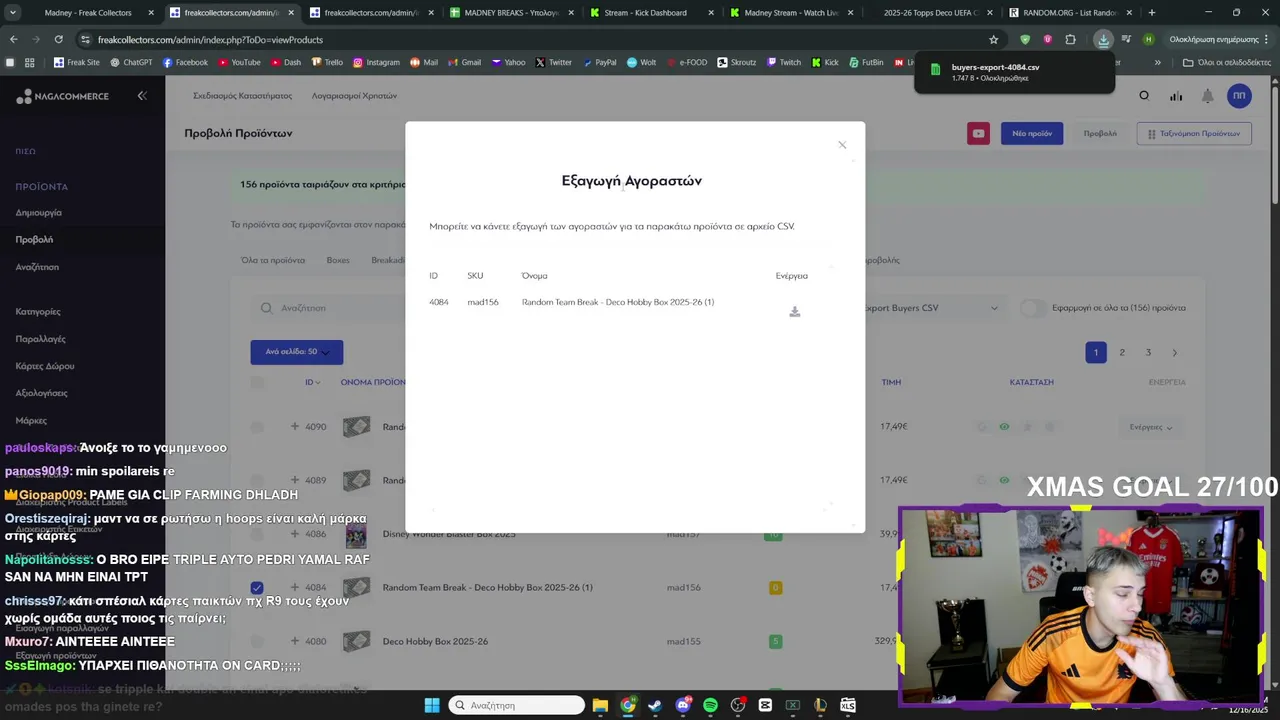Uncheck the checkbox for product row 4084
The height and width of the screenshot is (720, 1280).
[x=257, y=587]
